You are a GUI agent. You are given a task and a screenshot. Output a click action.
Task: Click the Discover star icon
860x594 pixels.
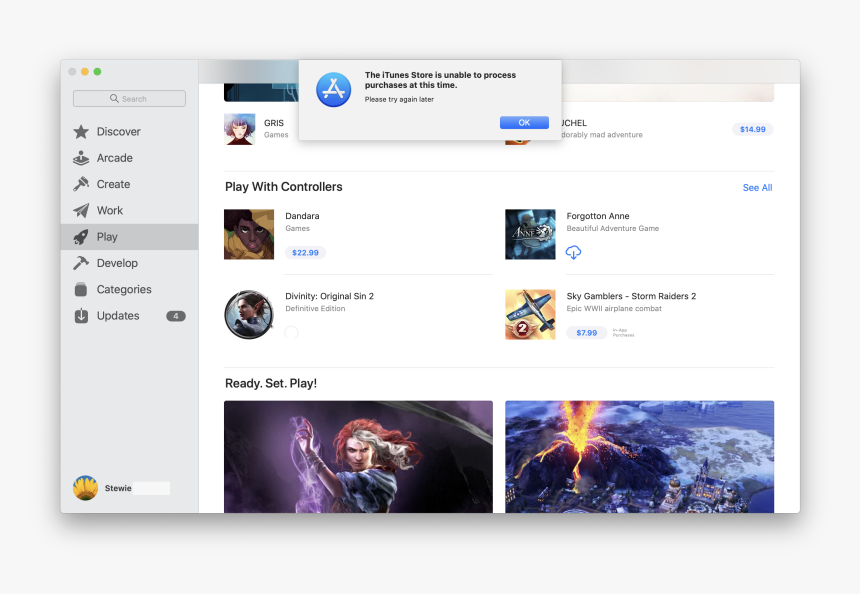pyautogui.click(x=81, y=132)
